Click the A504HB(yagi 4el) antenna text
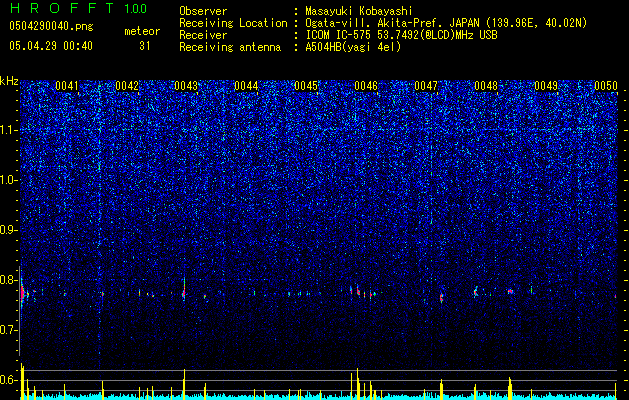 pos(353,47)
